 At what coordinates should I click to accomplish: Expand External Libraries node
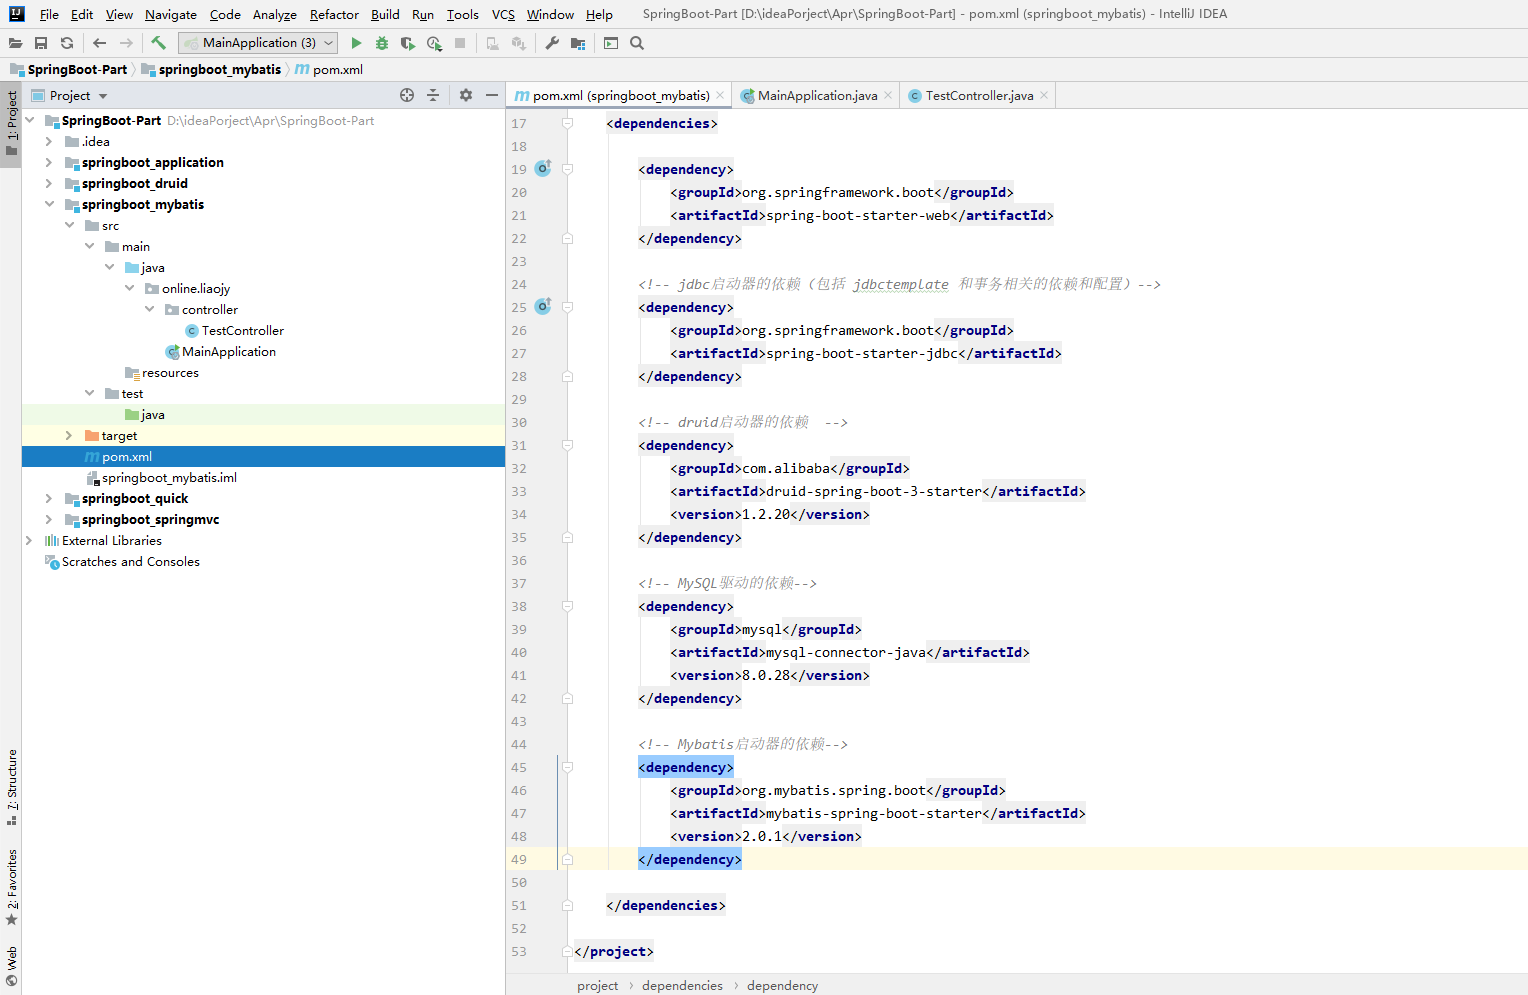click(x=28, y=541)
